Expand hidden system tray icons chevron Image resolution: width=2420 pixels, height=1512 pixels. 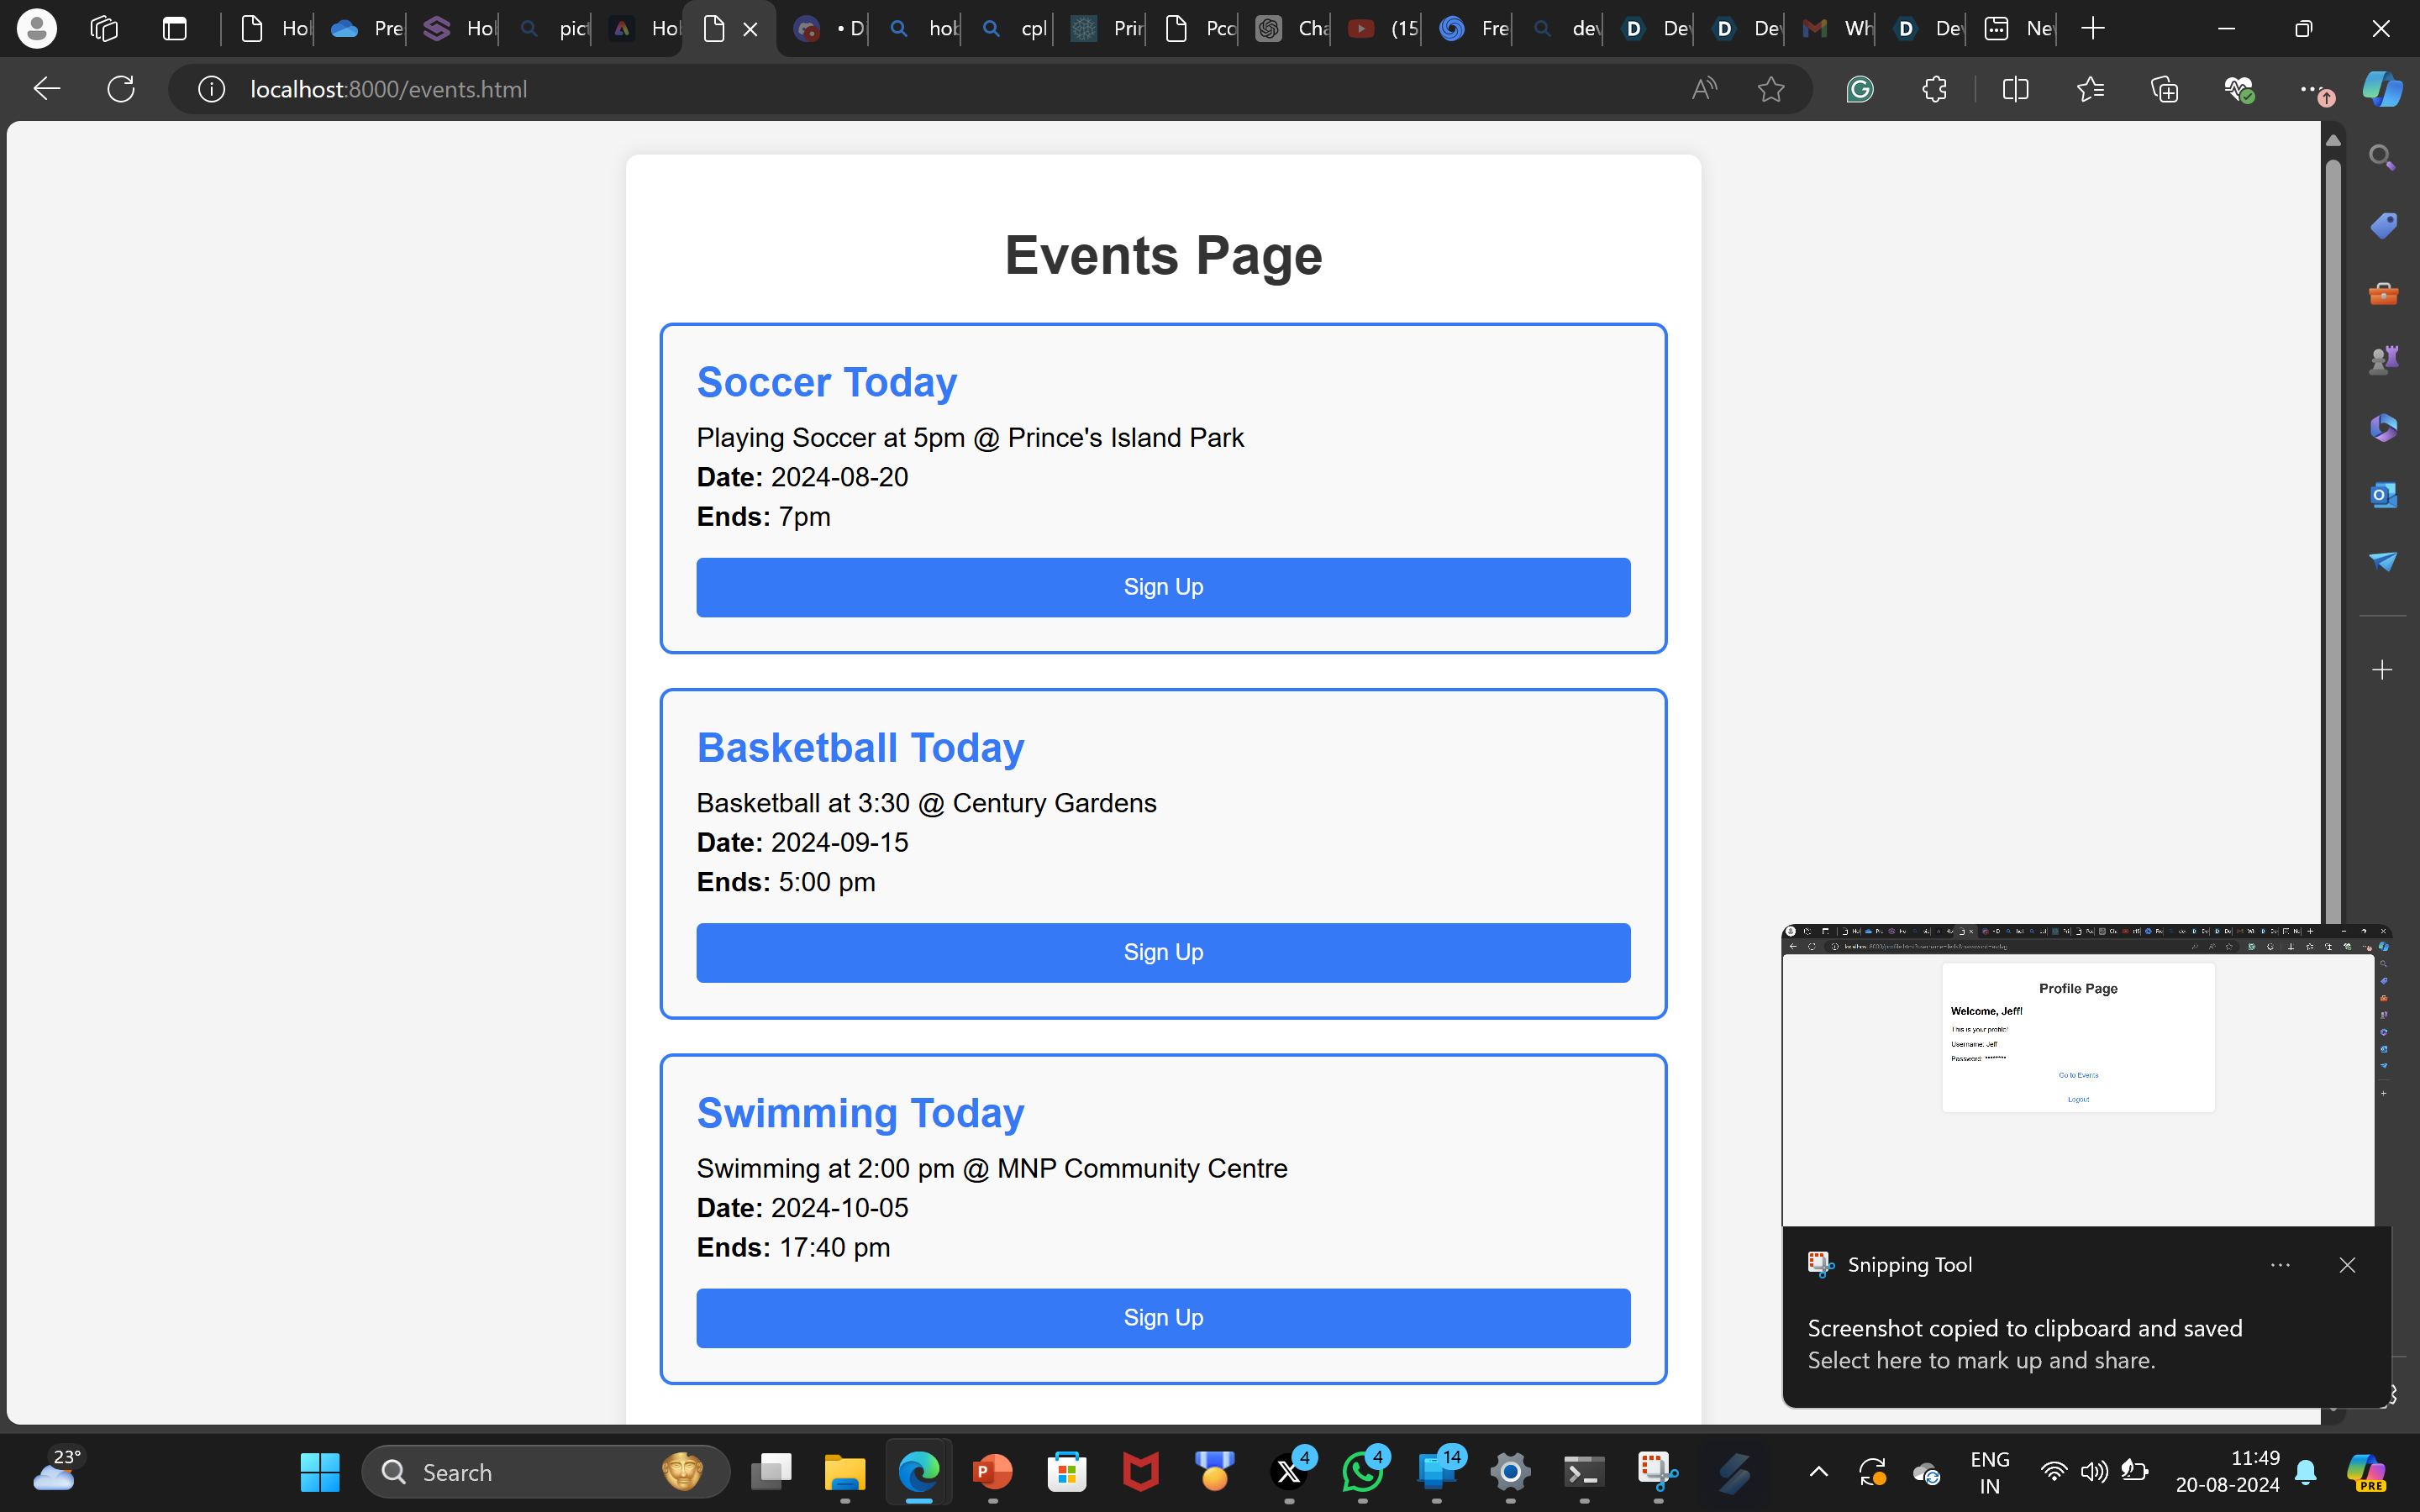tap(1819, 1471)
